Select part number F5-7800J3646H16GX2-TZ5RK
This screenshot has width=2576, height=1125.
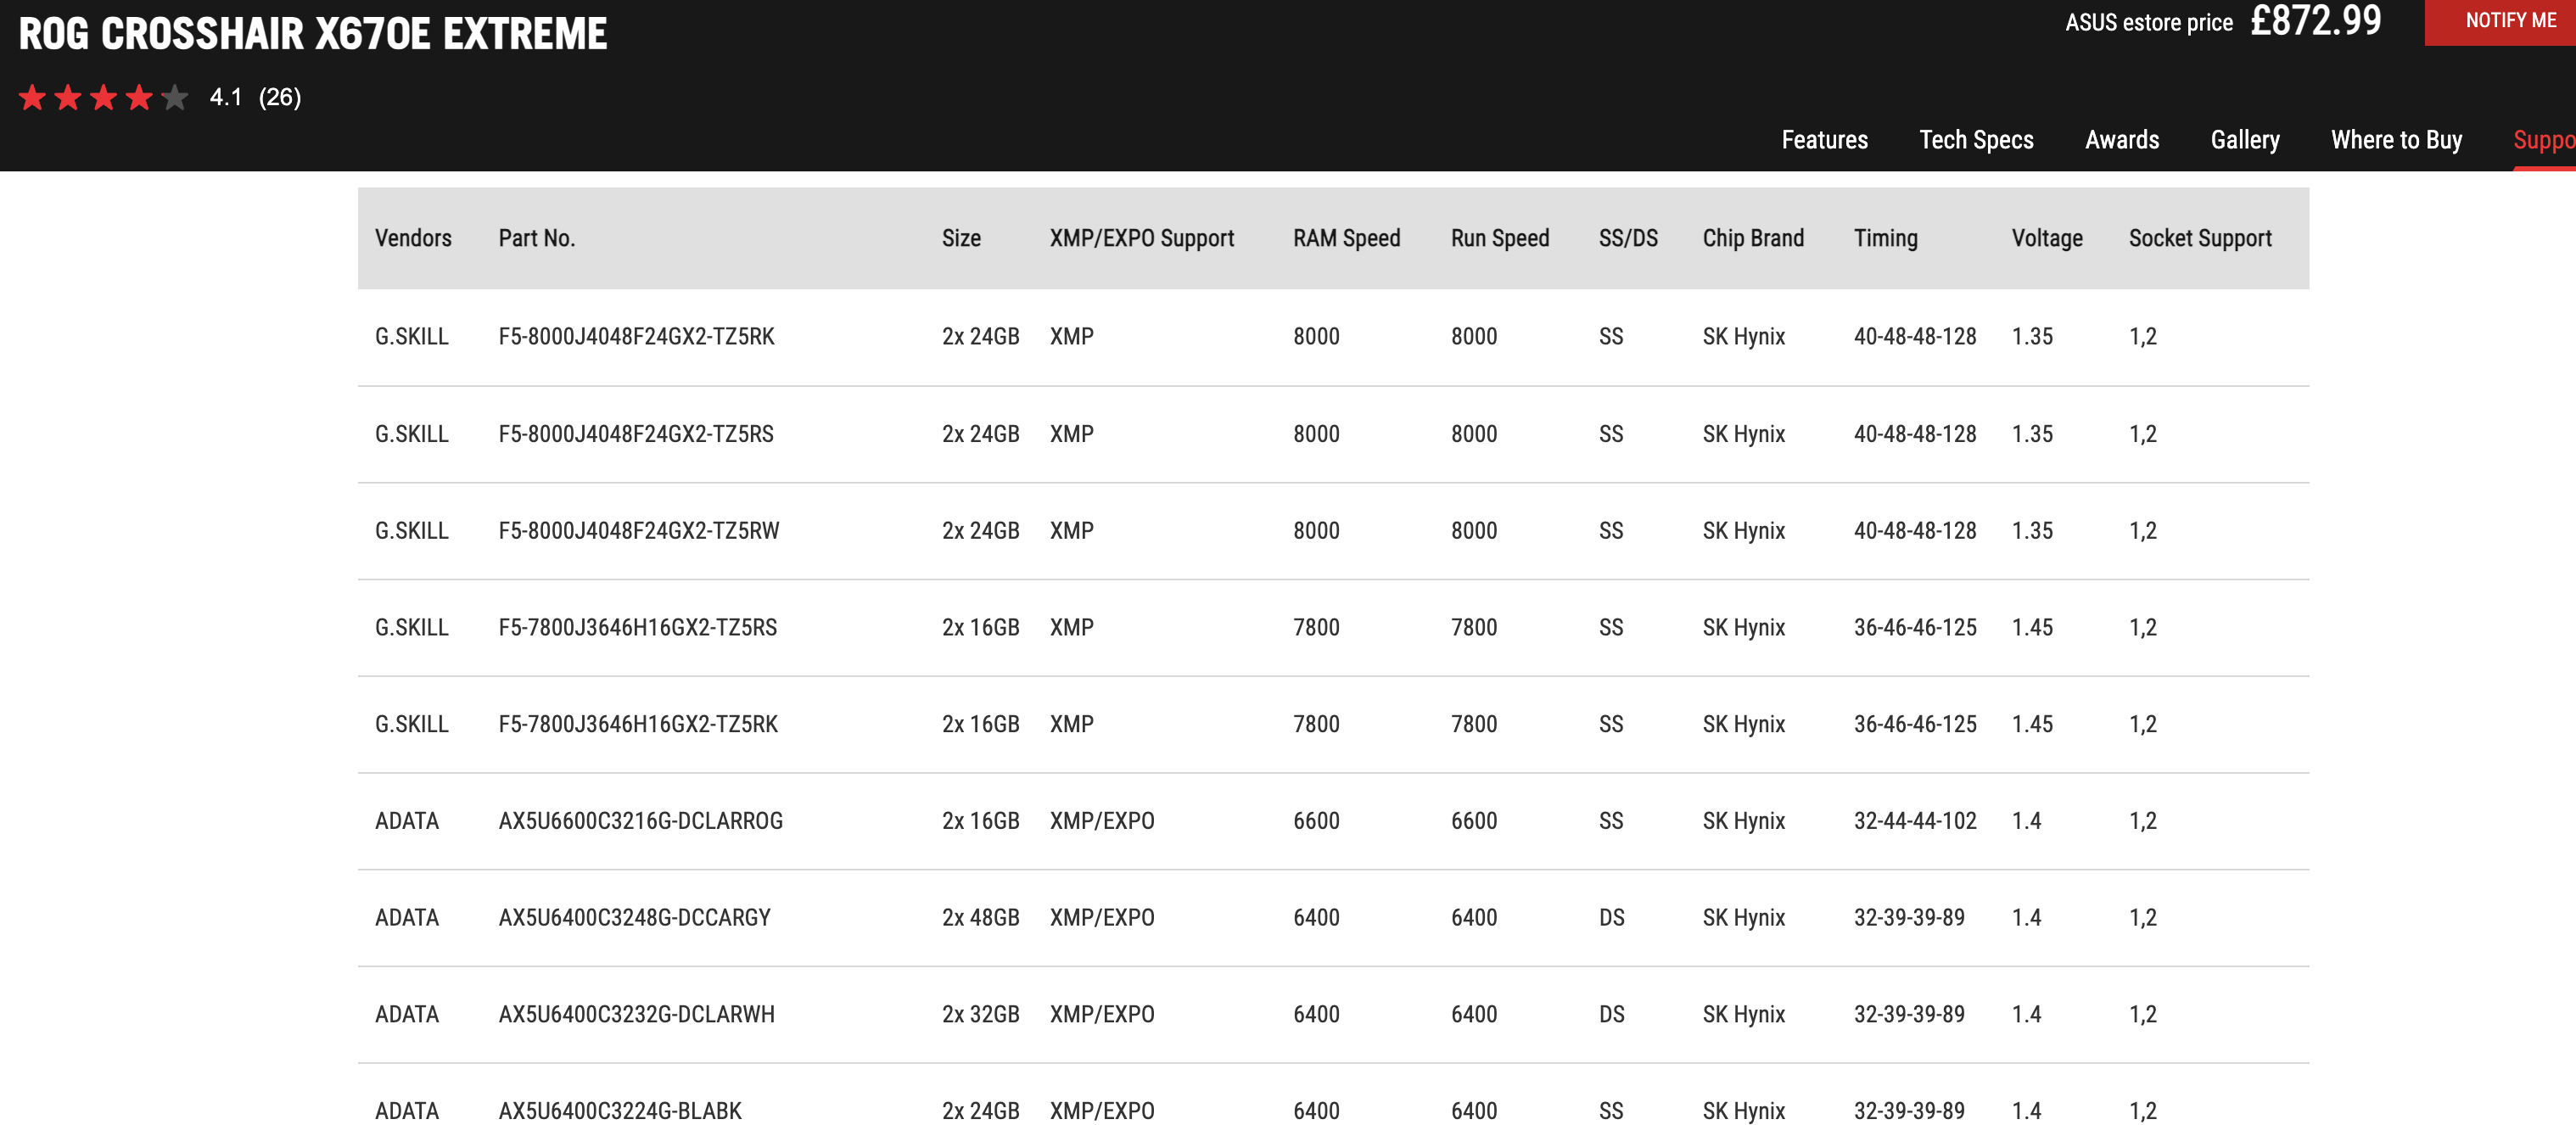coord(638,724)
